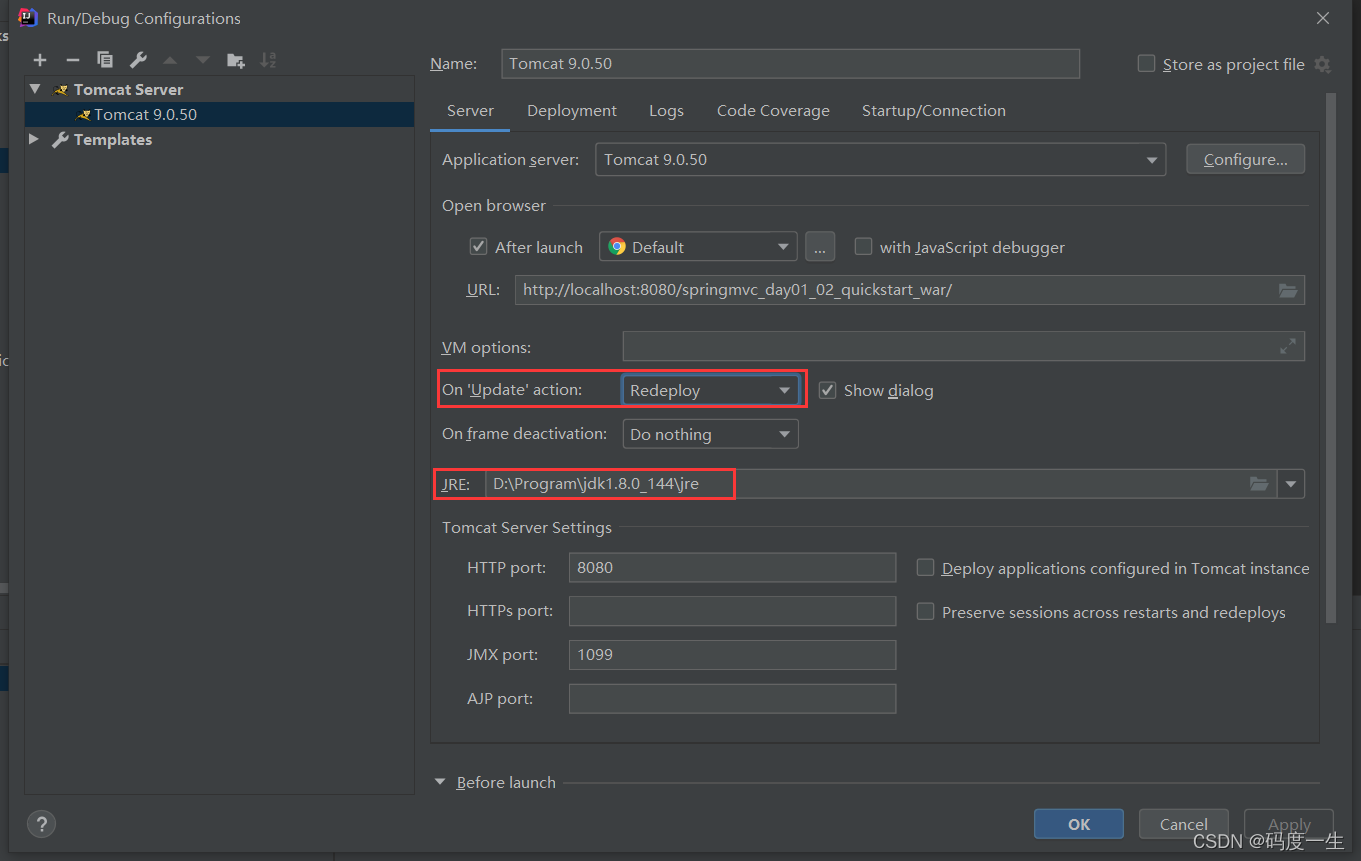
Task: Add a new configuration with plus icon
Action: point(40,60)
